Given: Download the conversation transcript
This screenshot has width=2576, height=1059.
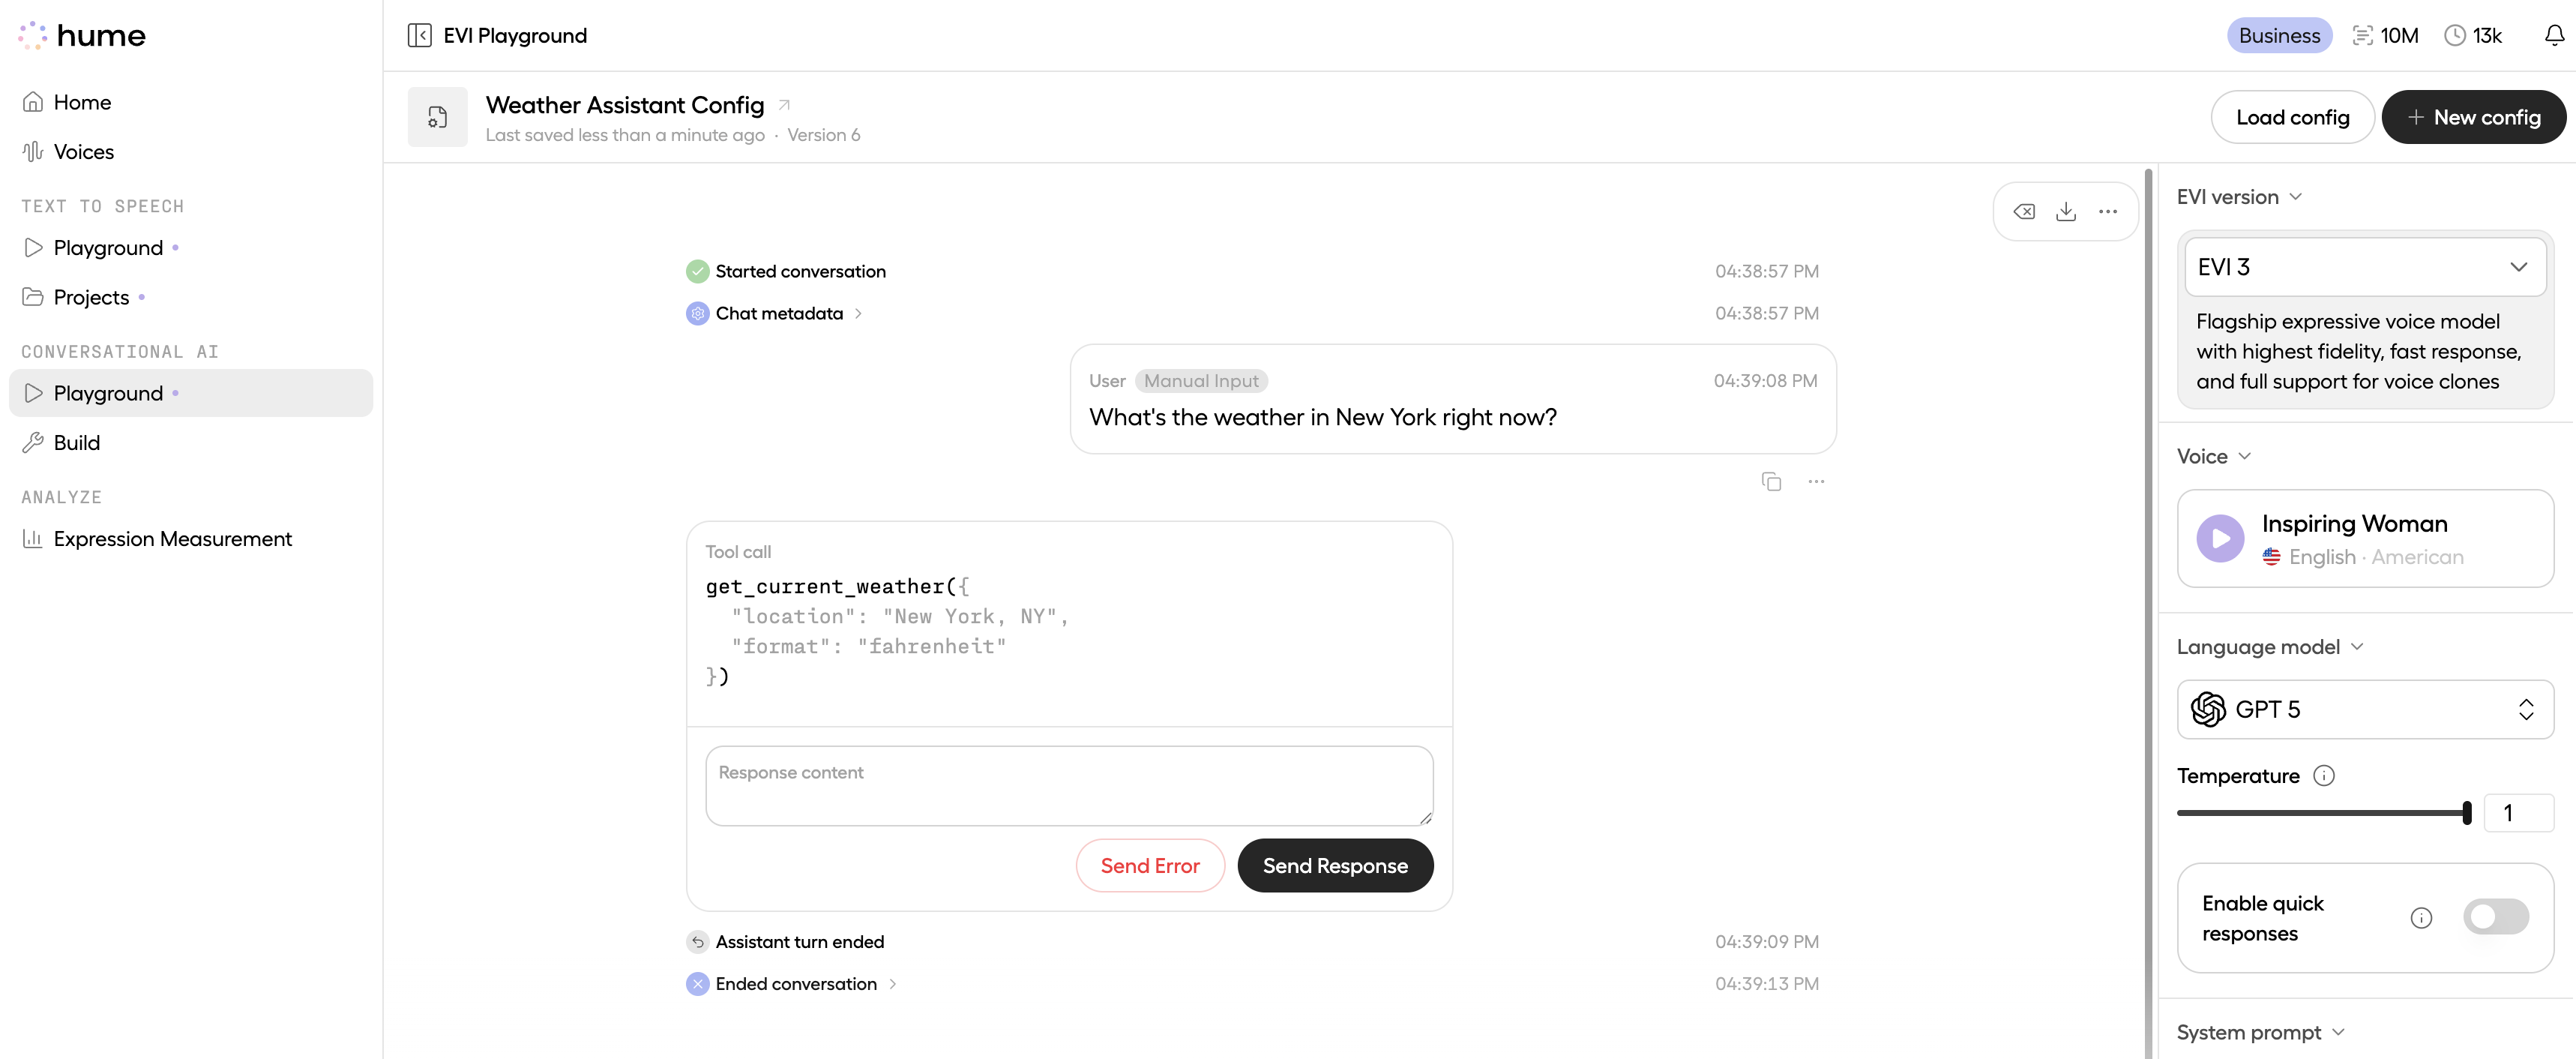Looking at the screenshot, I should (x=2066, y=211).
